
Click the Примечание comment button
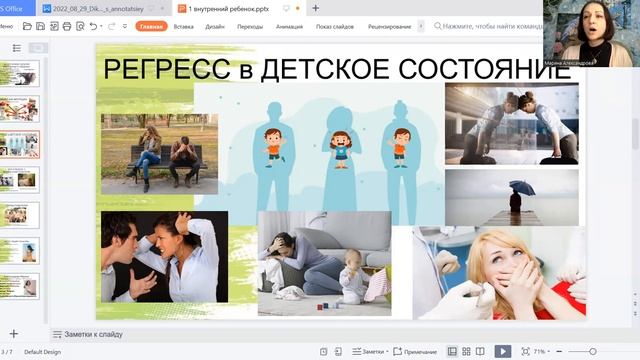(x=415, y=351)
